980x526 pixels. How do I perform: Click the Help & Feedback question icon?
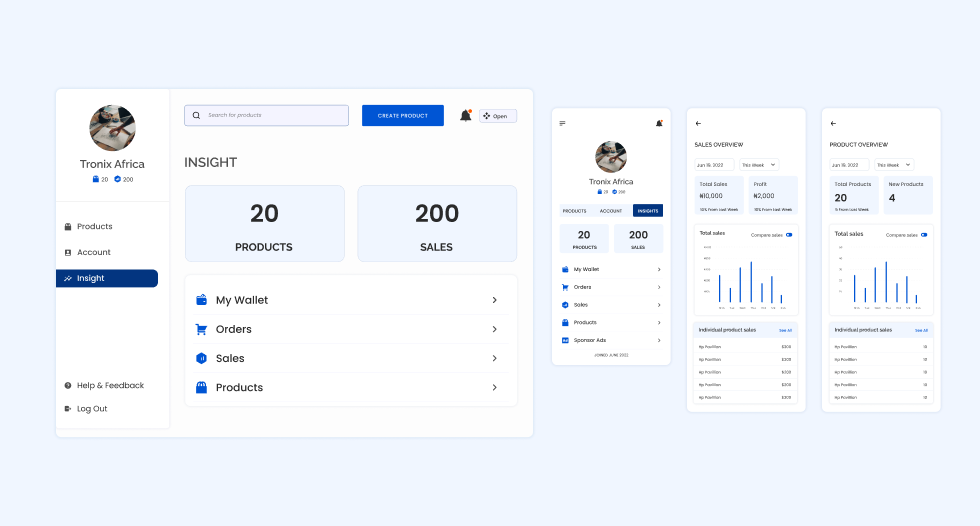68,386
